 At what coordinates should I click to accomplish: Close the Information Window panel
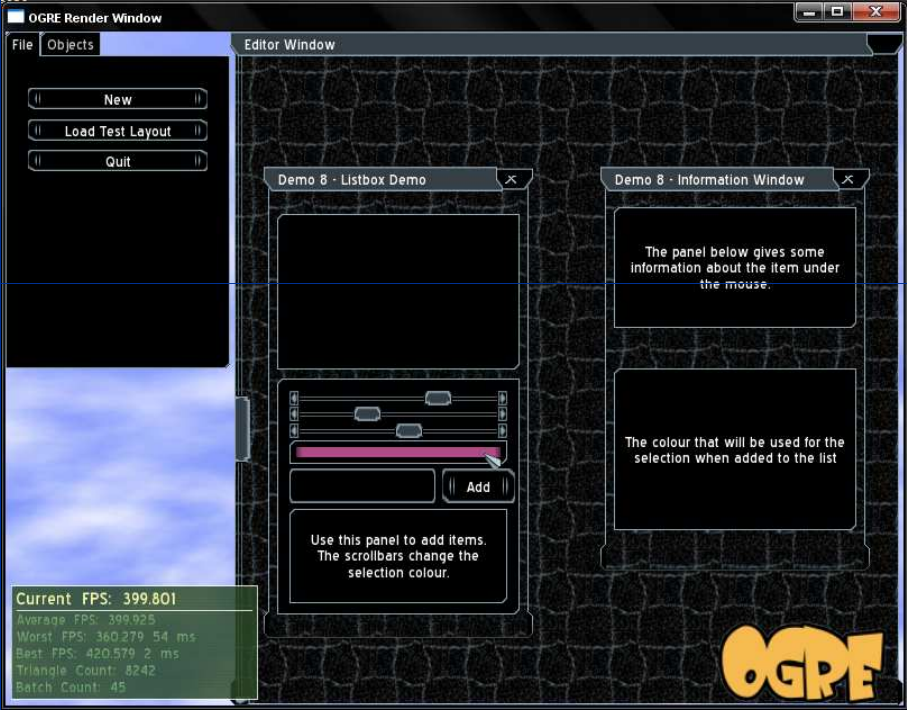pos(847,179)
